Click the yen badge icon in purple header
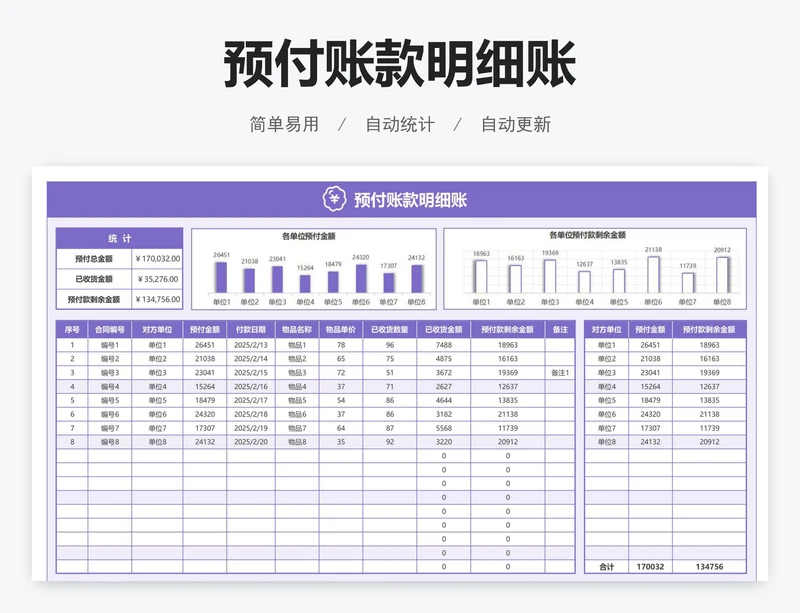800x613 pixels. [x=334, y=199]
